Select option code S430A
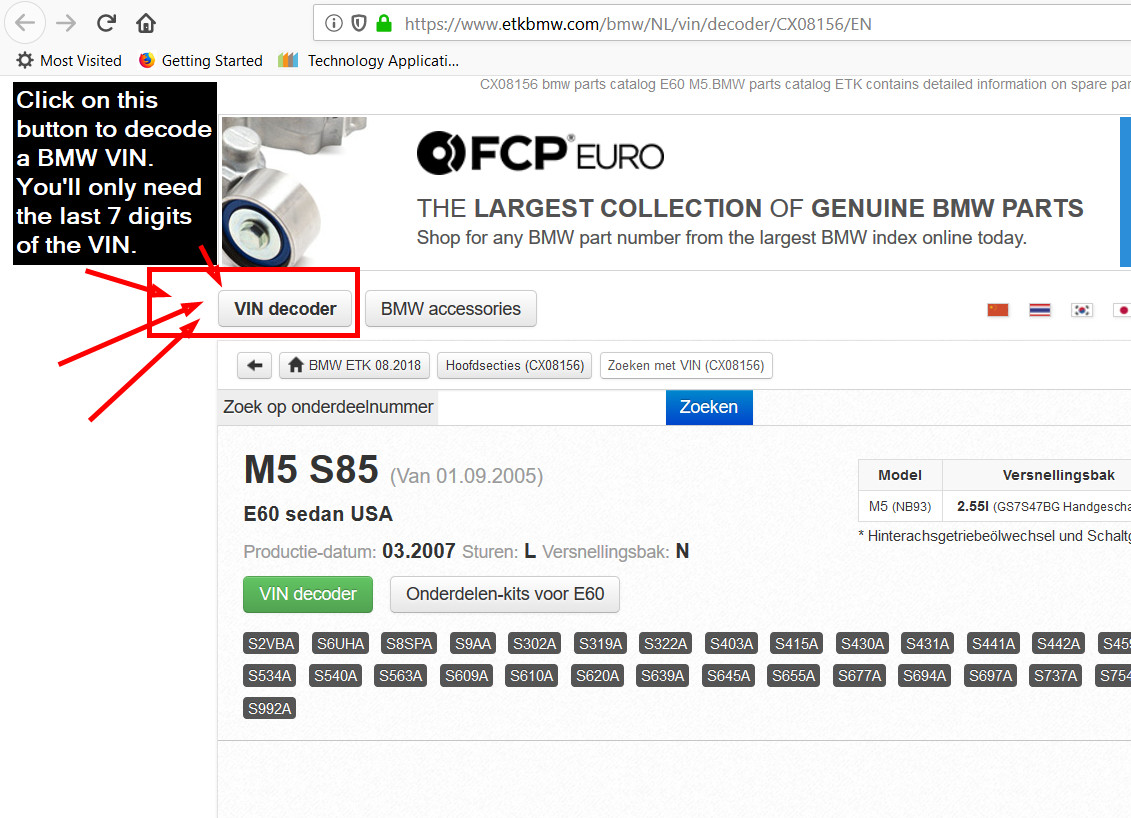 [862, 643]
